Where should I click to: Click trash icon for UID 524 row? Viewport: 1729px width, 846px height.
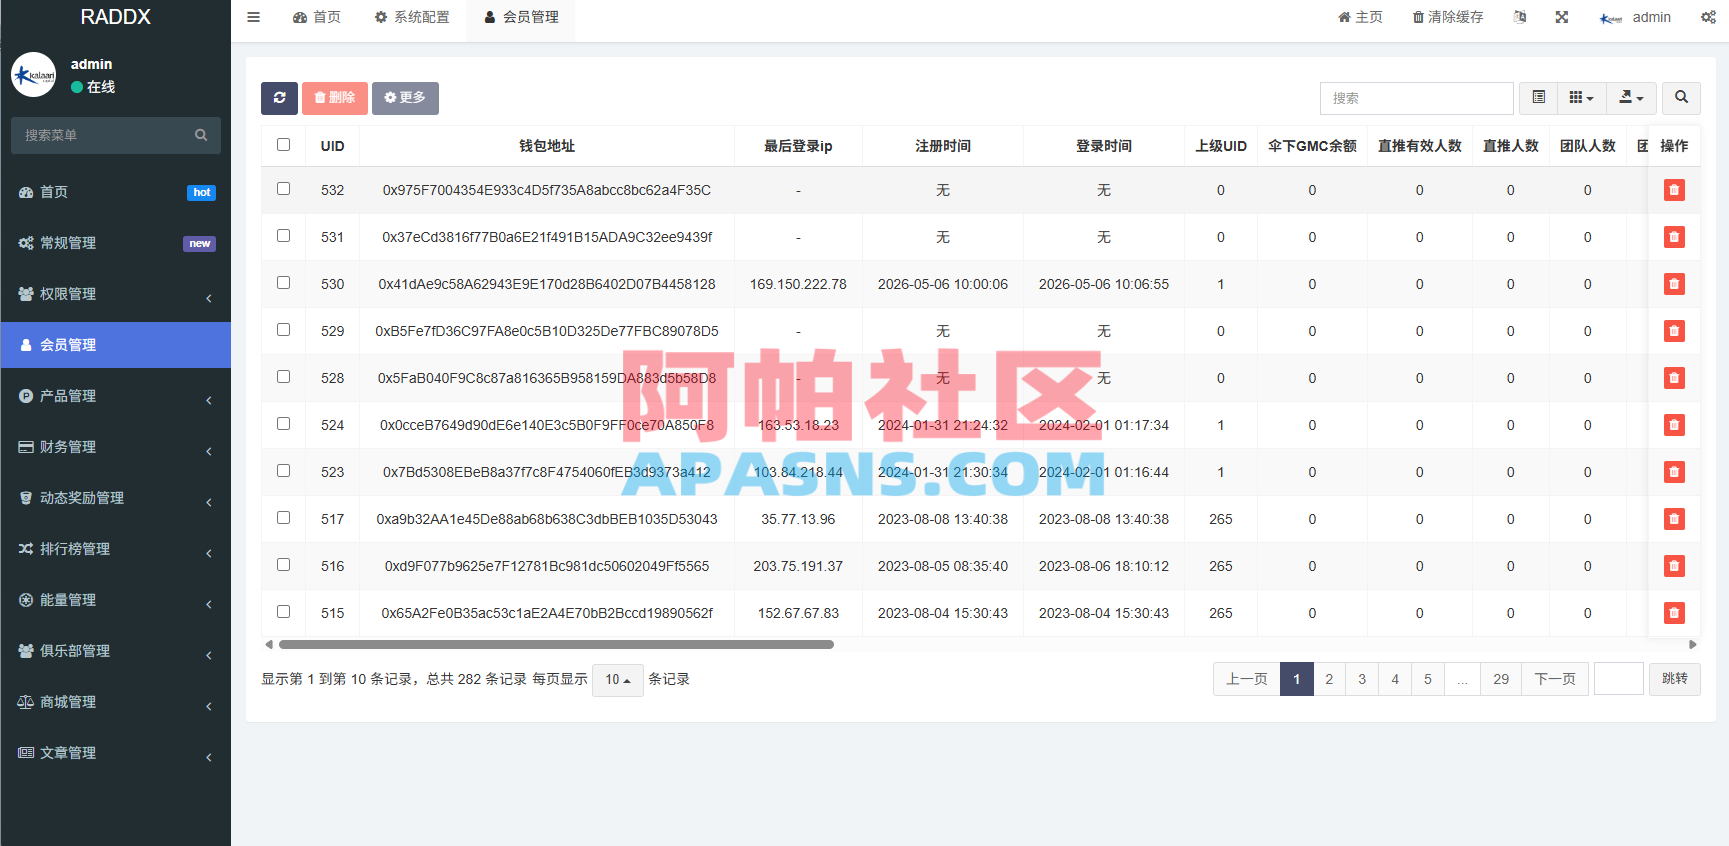coord(1674,425)
